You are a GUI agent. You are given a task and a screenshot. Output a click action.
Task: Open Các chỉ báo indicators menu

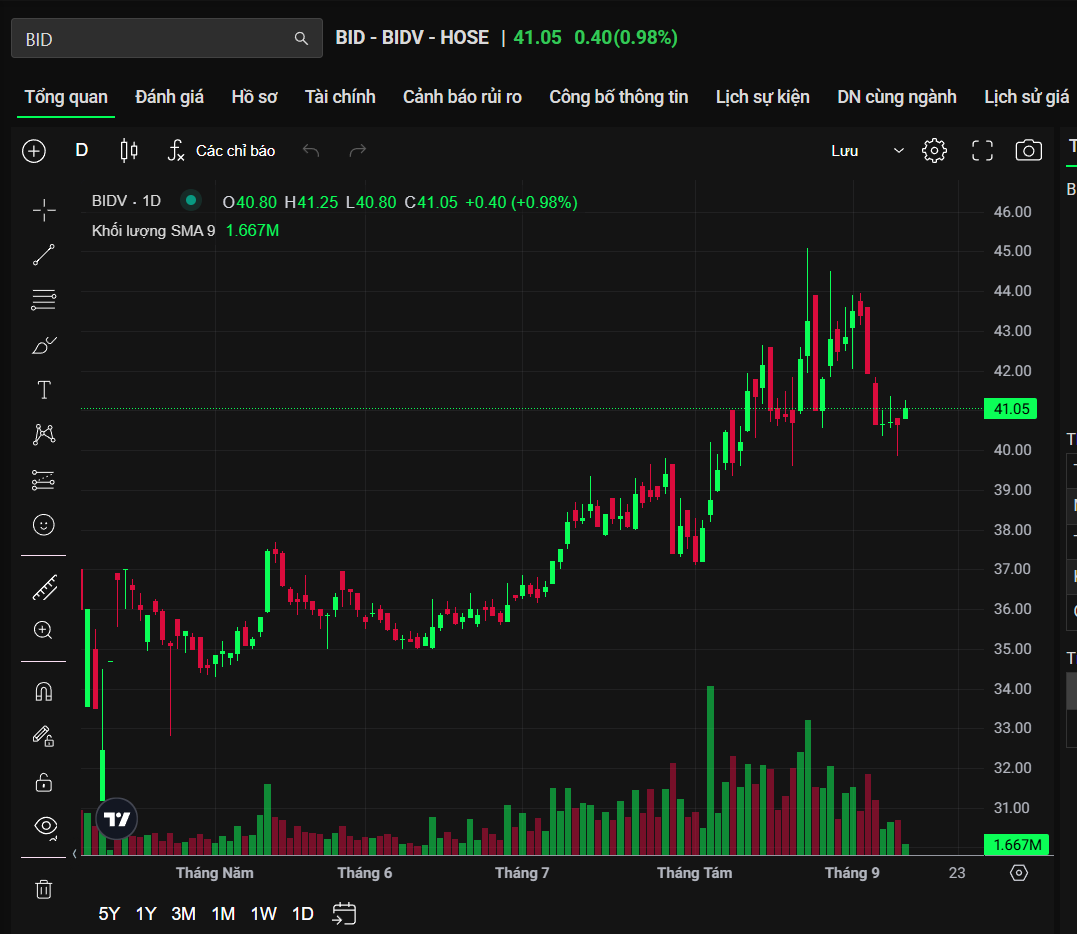[x=221, y=150]
